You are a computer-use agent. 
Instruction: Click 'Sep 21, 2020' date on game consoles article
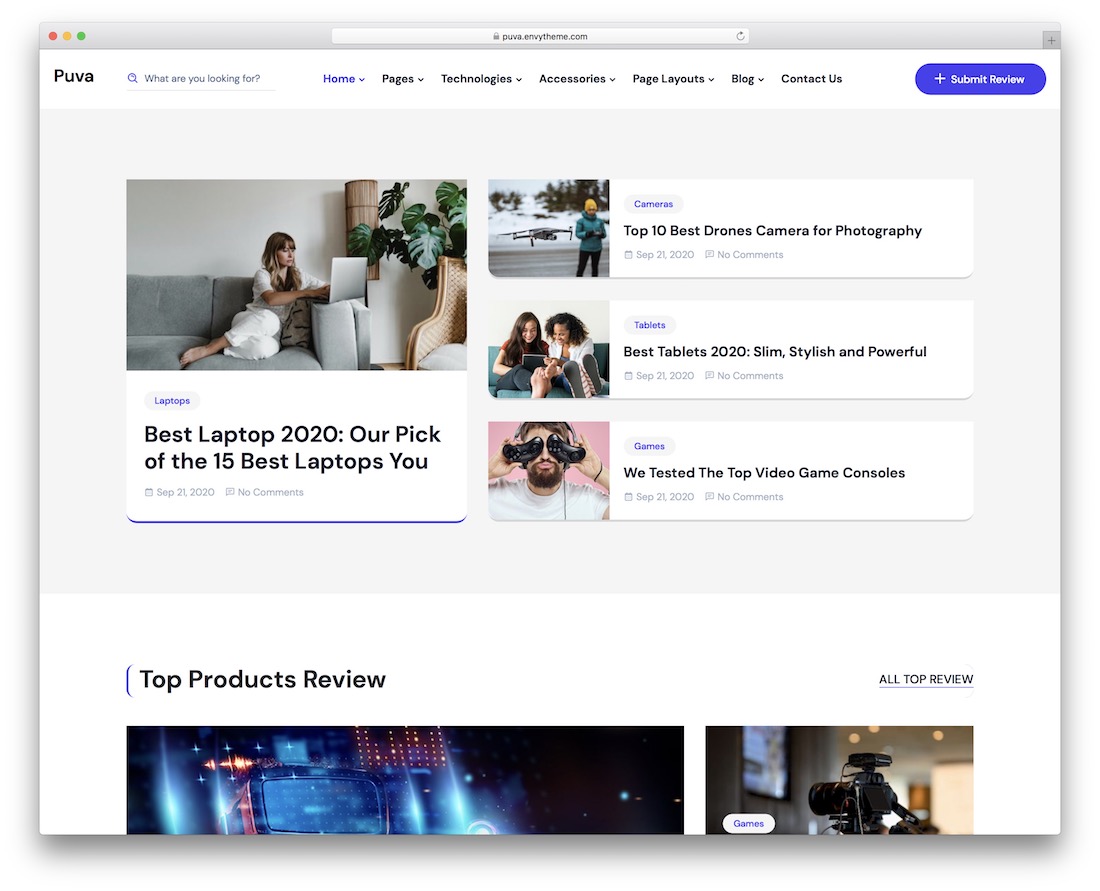pos(665,497)
